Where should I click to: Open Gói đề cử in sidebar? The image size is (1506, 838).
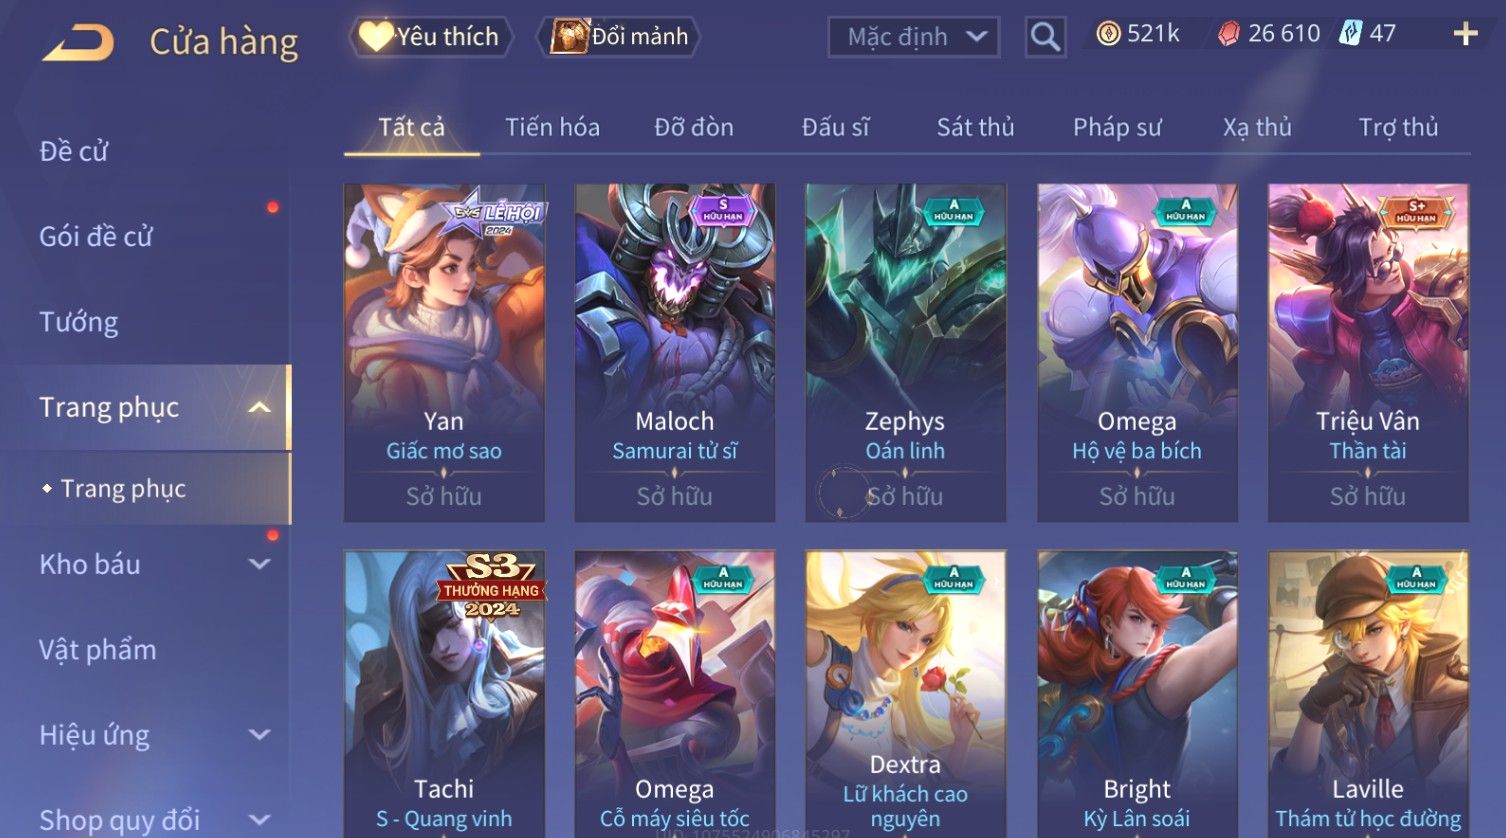coord(96,236)
